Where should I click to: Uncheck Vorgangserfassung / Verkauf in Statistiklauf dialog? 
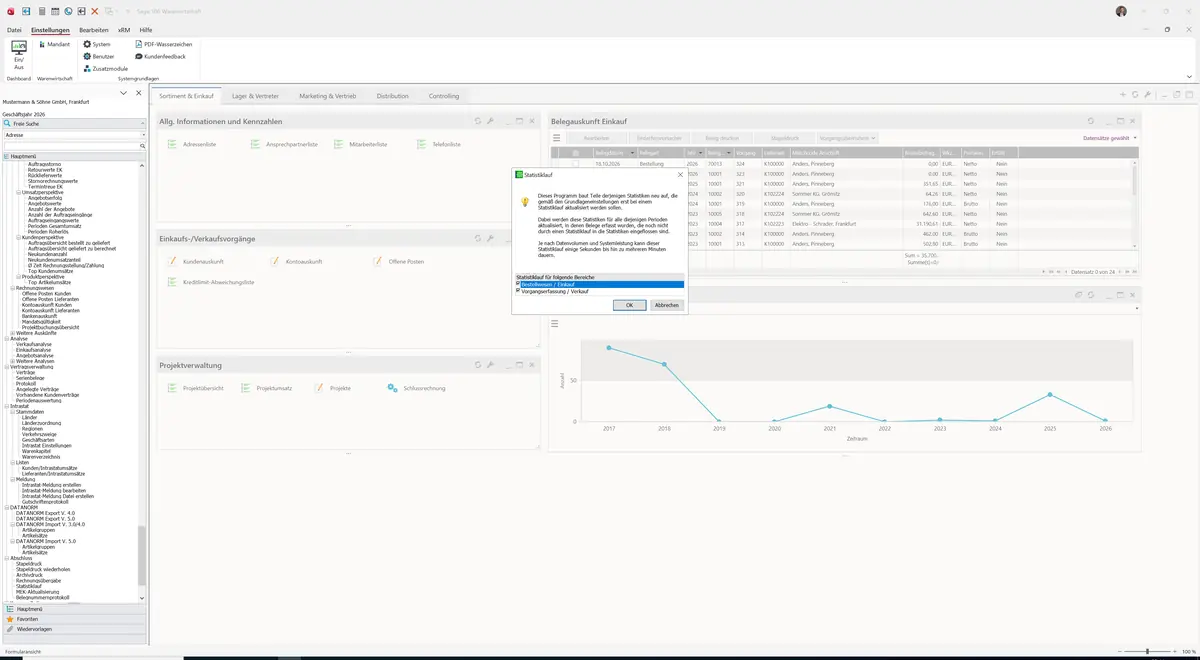[518, 291]
